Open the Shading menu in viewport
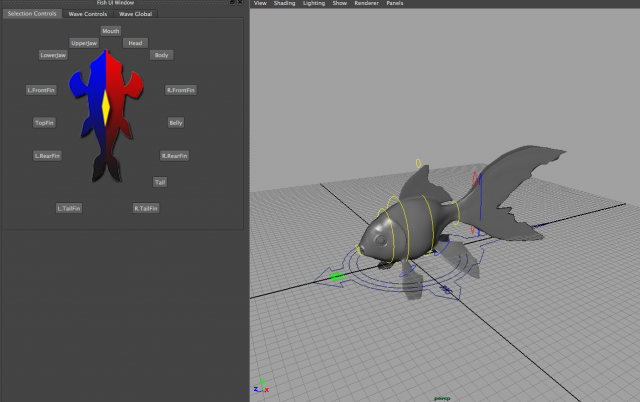Image resolution: width=640 pixels, height=402 pixels. (x=283, y=4)
